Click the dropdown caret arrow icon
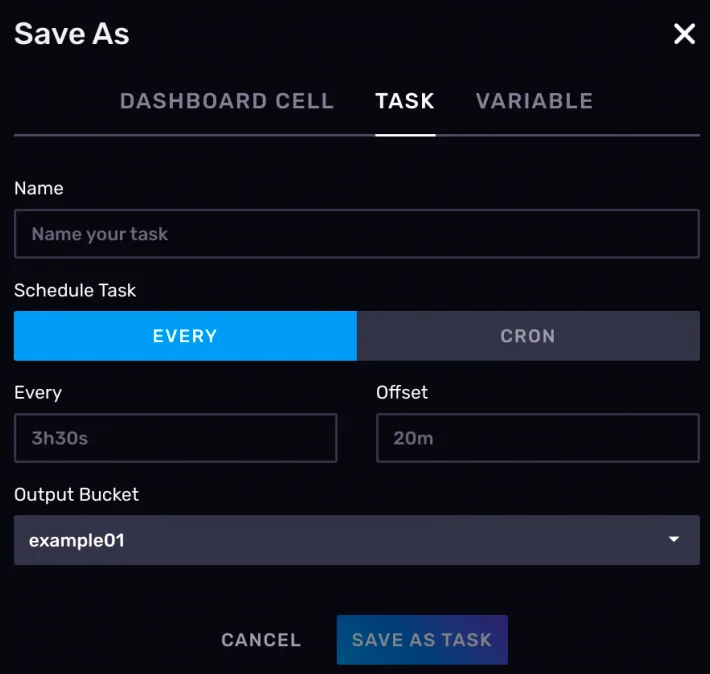This screenshot has width=710, height=674. [x=674, y=540]
